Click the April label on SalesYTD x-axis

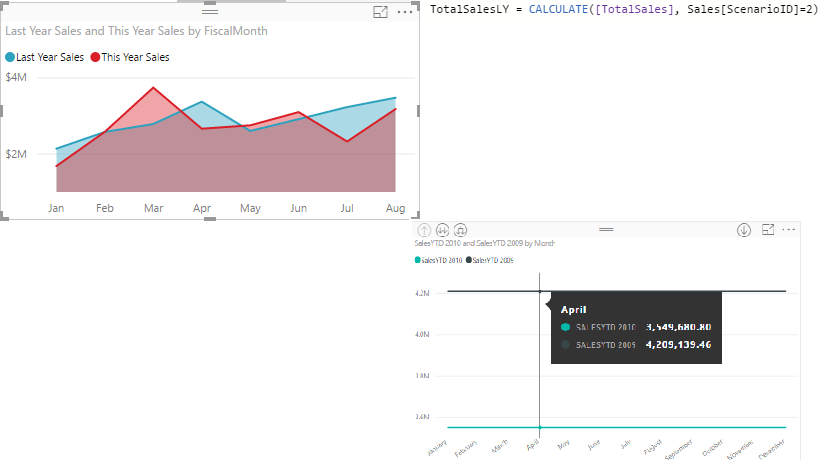(x=533, y=445)
